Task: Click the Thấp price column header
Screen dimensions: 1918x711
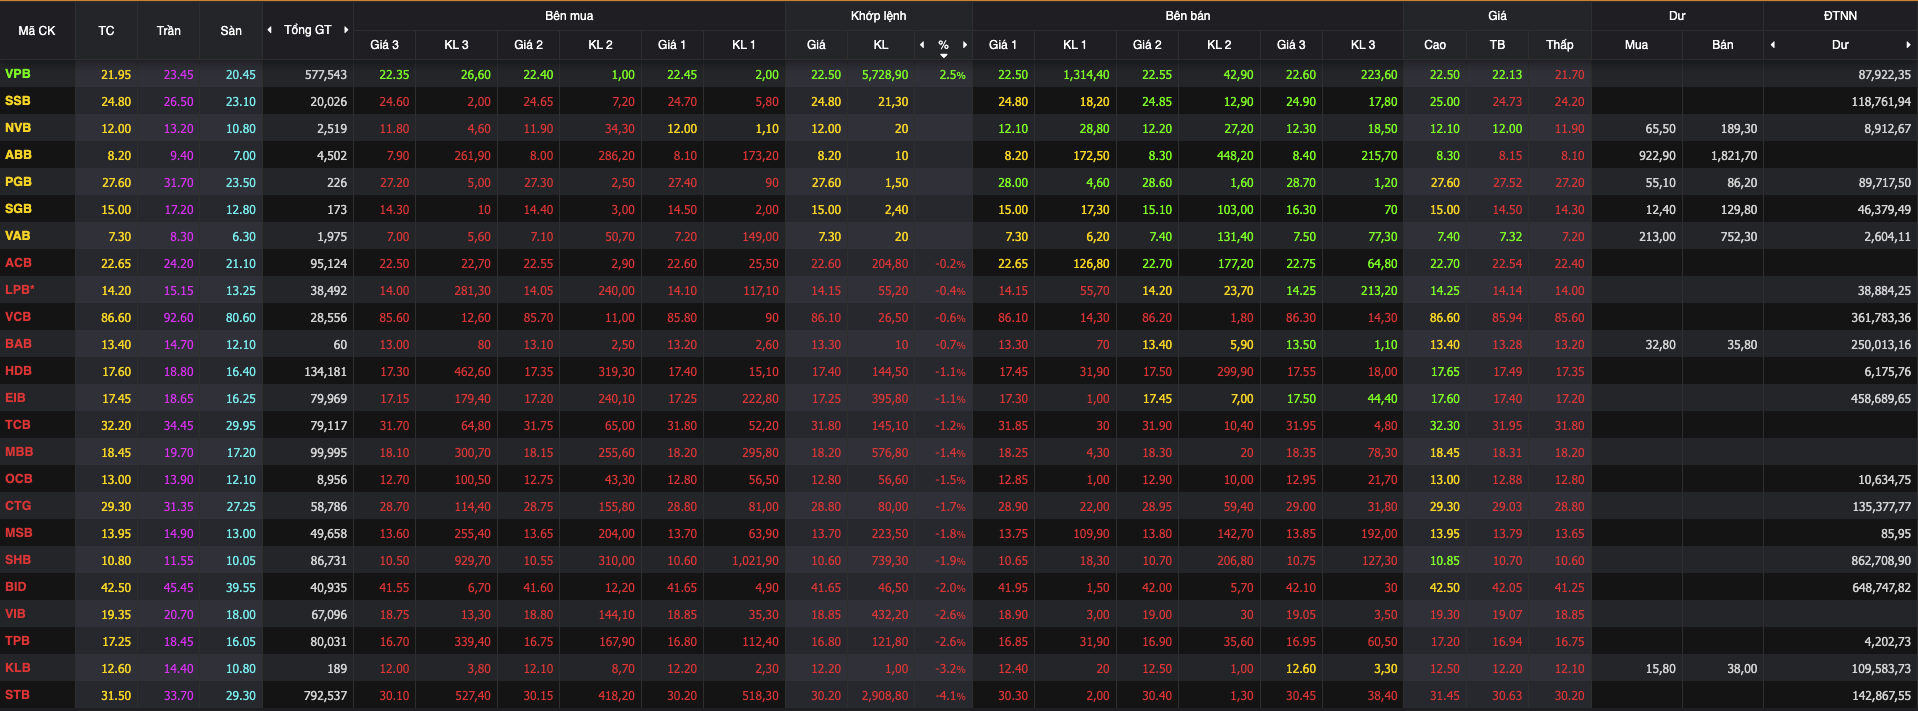Action: tap(1559, 45)
